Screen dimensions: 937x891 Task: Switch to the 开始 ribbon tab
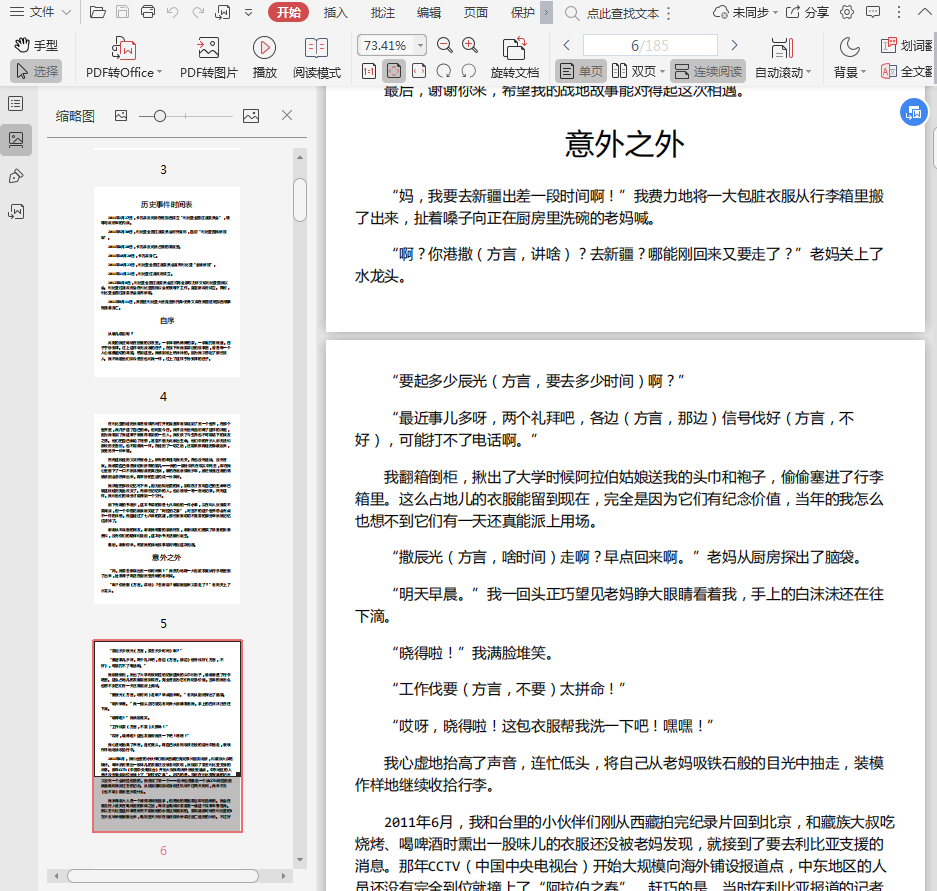288,12
